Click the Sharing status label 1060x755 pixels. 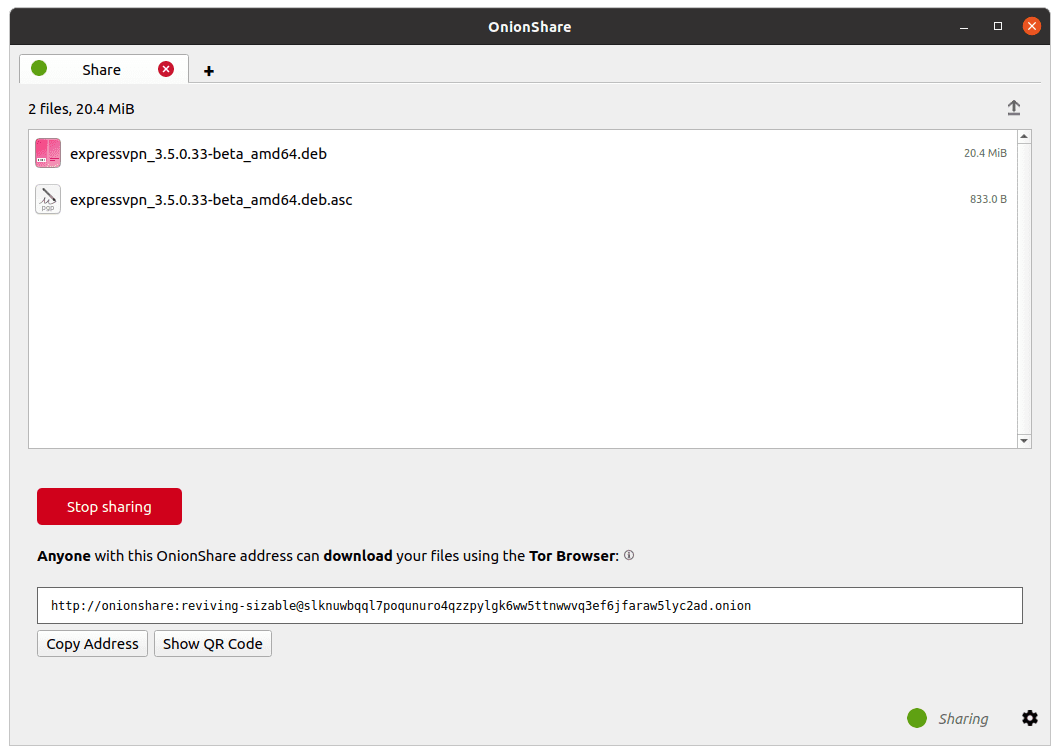click(963, 719)
